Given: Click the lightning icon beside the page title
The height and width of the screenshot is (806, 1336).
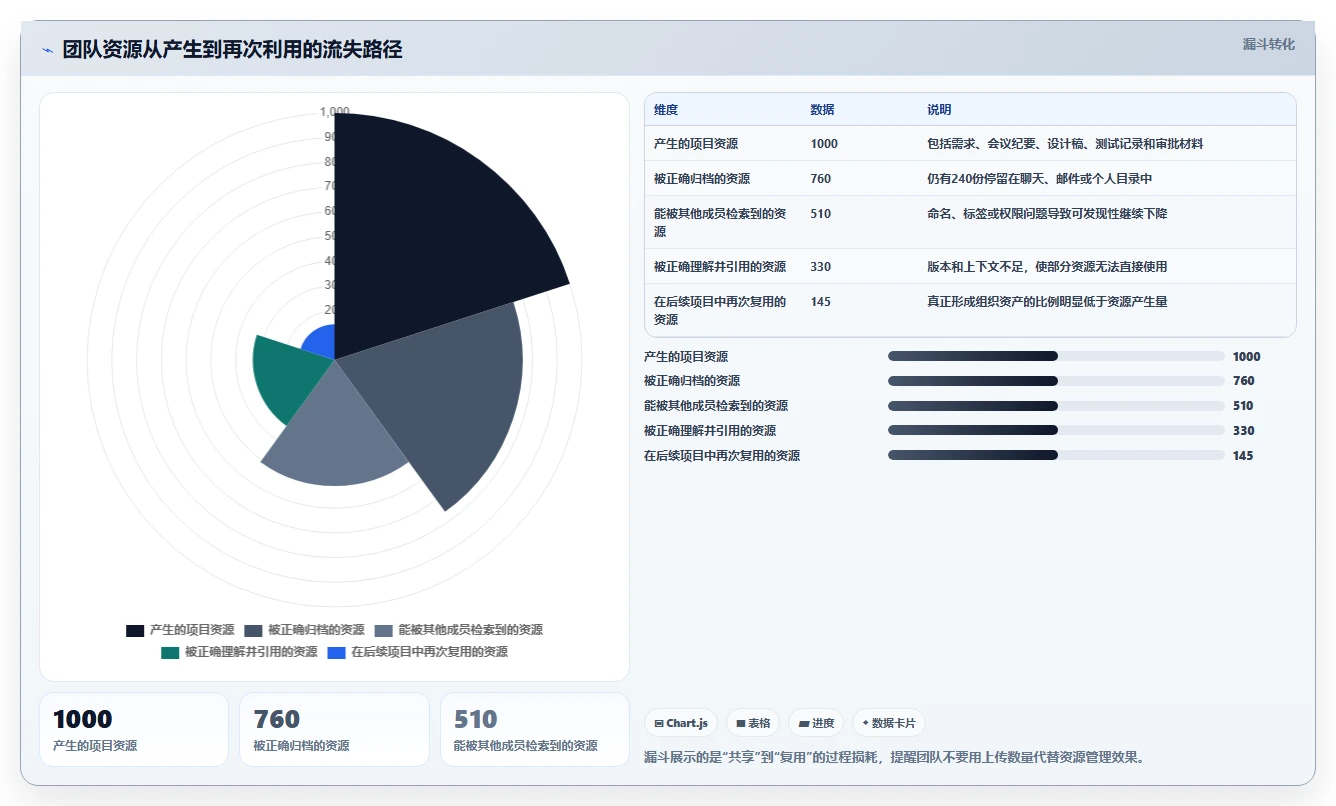Looking at the screenshot, I should click(47, 50).
